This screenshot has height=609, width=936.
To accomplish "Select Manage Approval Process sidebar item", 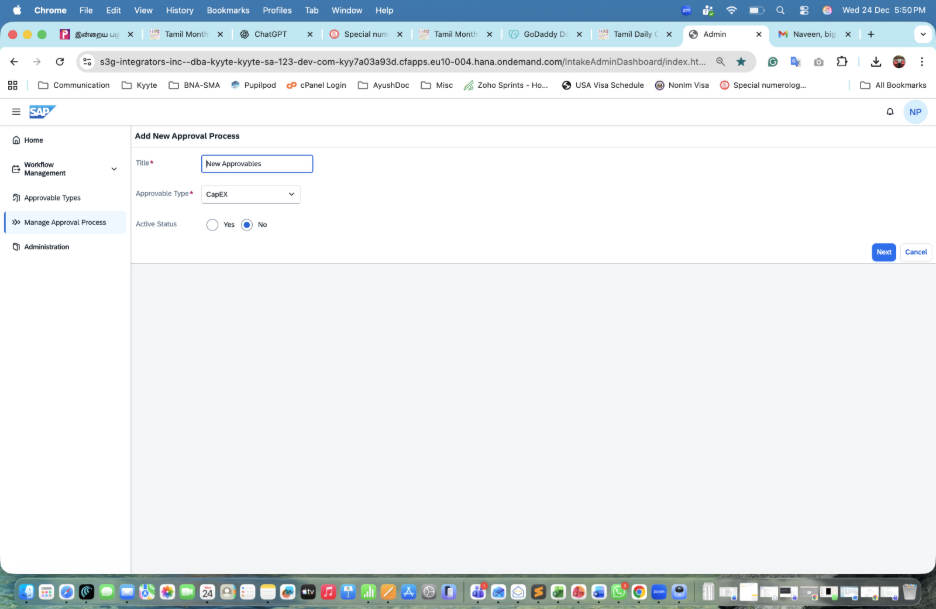I will (x=64, y=222).
